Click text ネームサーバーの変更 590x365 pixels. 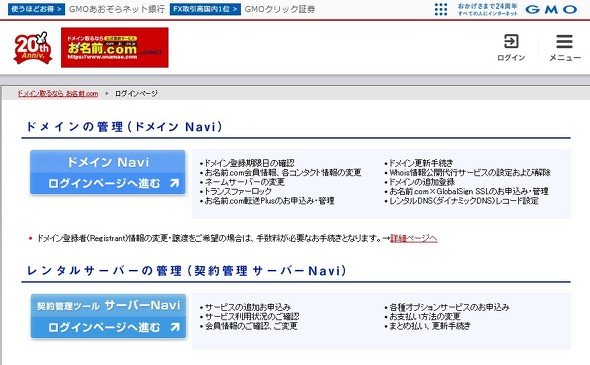coord(245,182)
